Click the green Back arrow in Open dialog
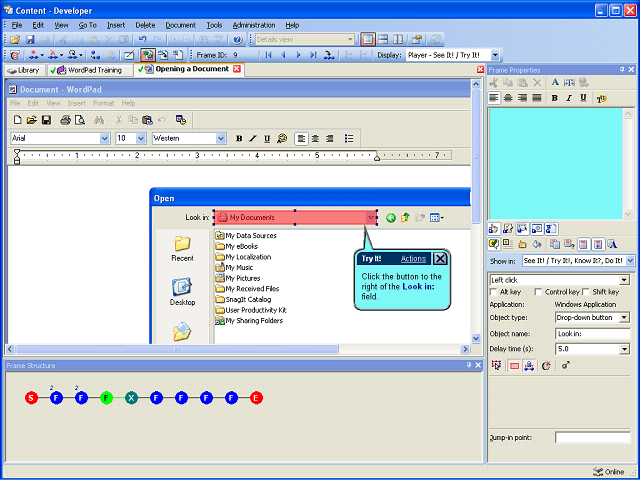Screen dimensions: 640x480 coord(391,218)
